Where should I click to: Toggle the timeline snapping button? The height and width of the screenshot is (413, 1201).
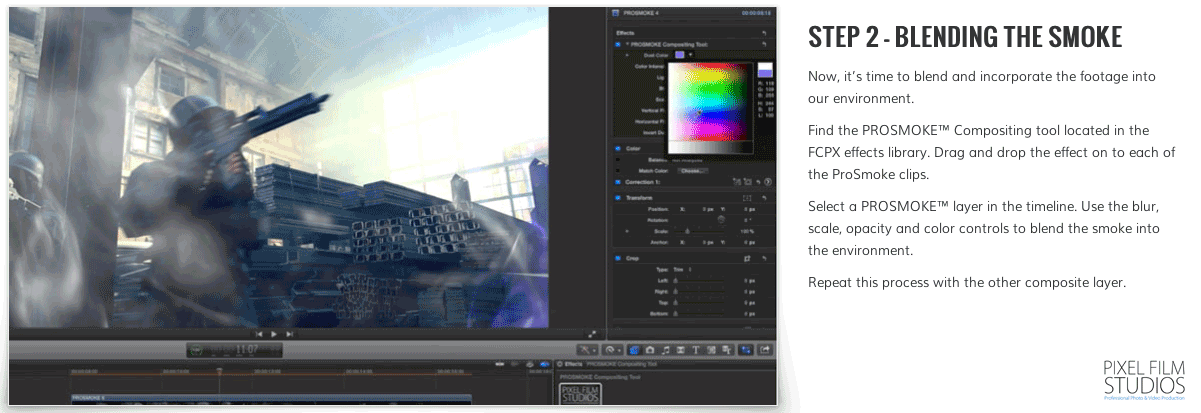tap(545, 363)
